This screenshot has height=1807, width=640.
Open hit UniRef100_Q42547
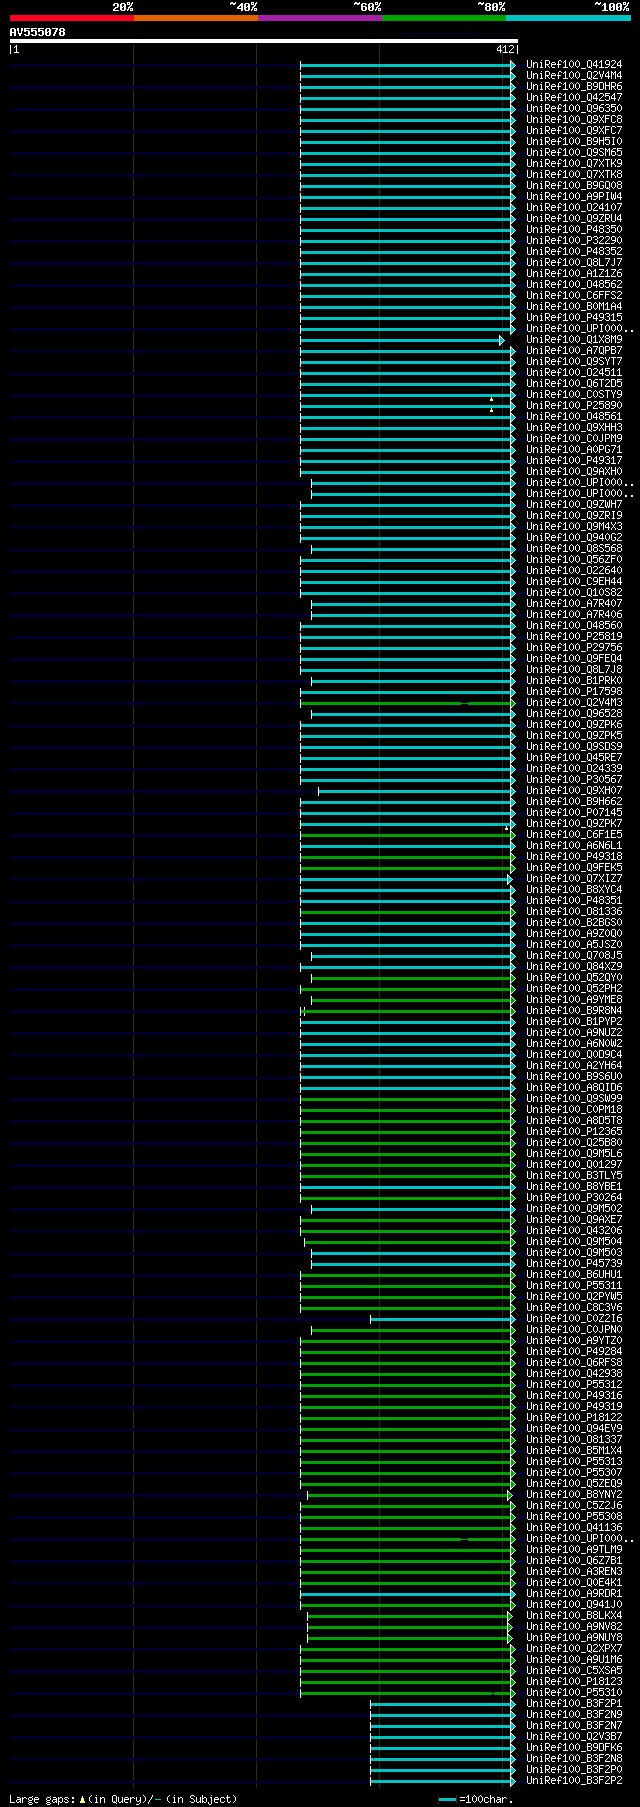(574, 98)
